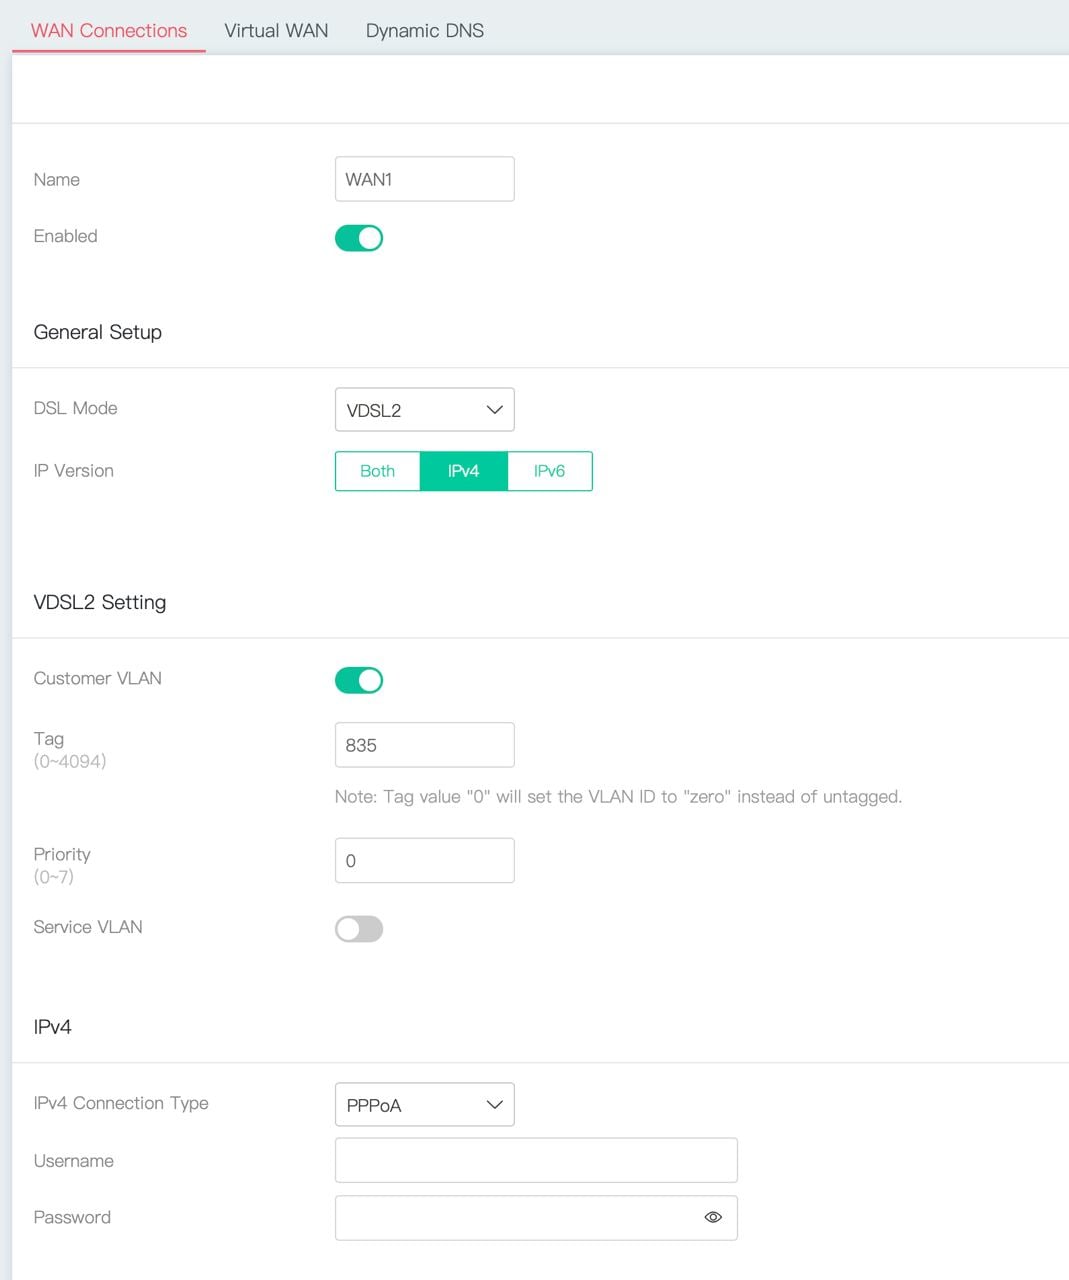The width and height of the screenshot is (1069, 1280).
Task: Show password with the eye icon
Action: point(713,1217)
